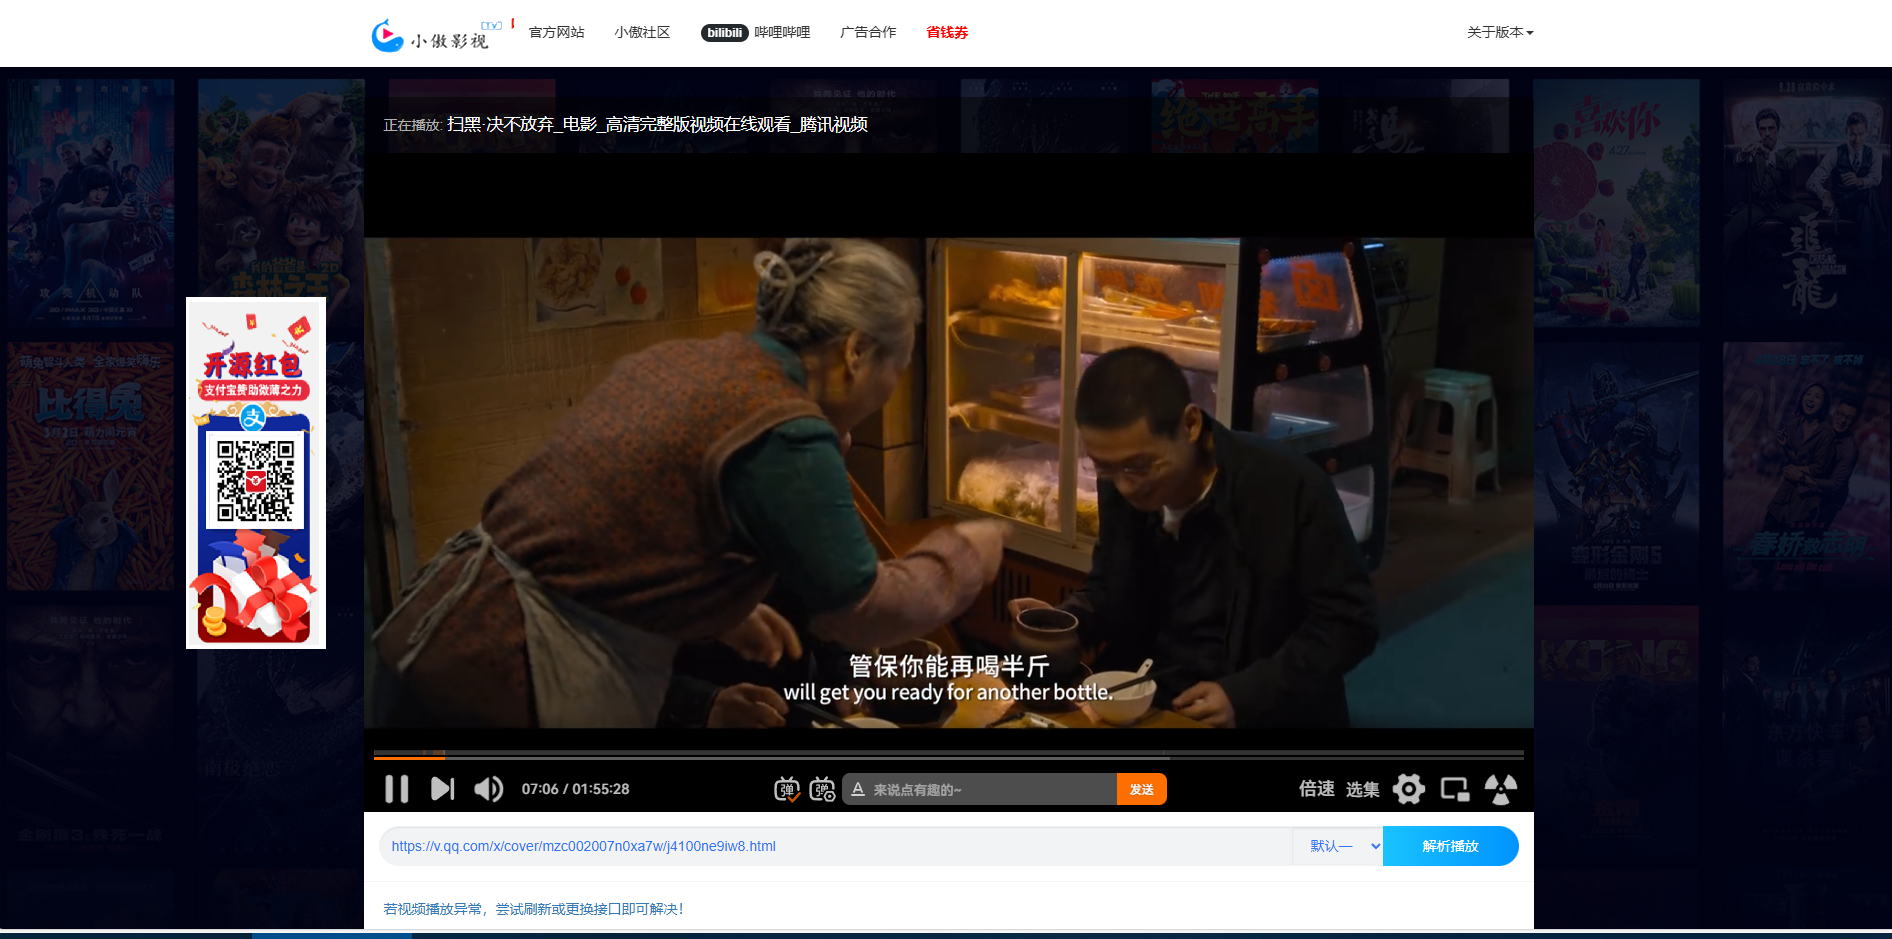The image size is (1892, 939).
Task: Click the now-playing title 扫黑·决不放弃
Action: click(x=657, y=124)
